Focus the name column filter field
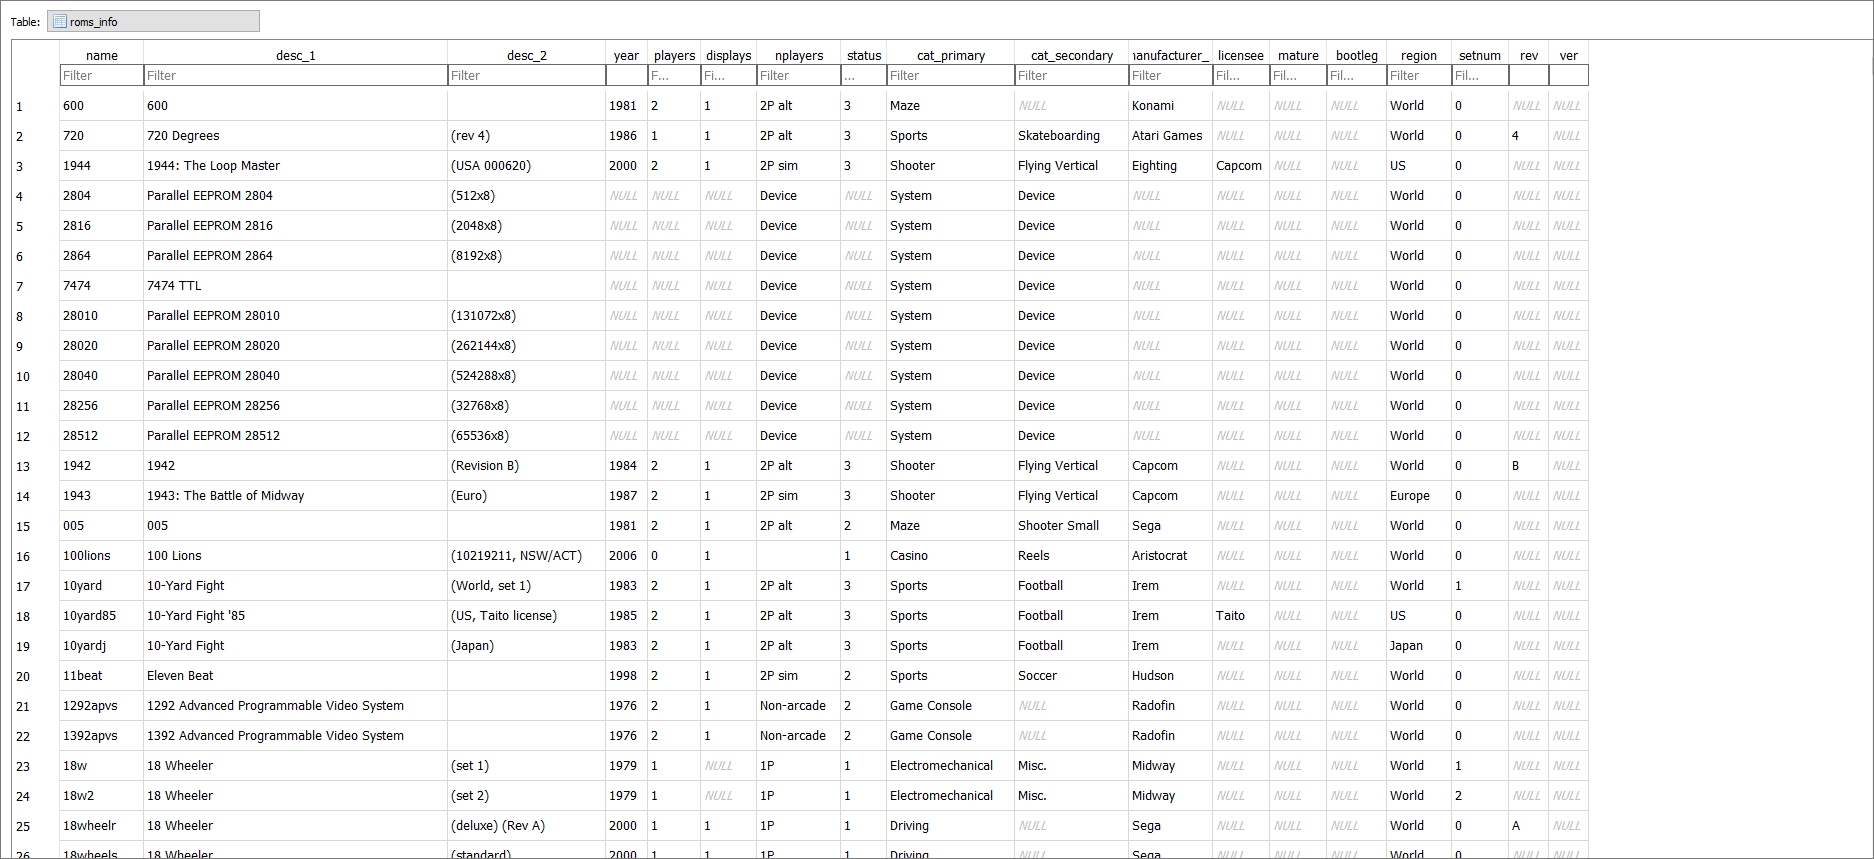The width and height of the screenshot is (1874, 859). [x=101, y=75]
